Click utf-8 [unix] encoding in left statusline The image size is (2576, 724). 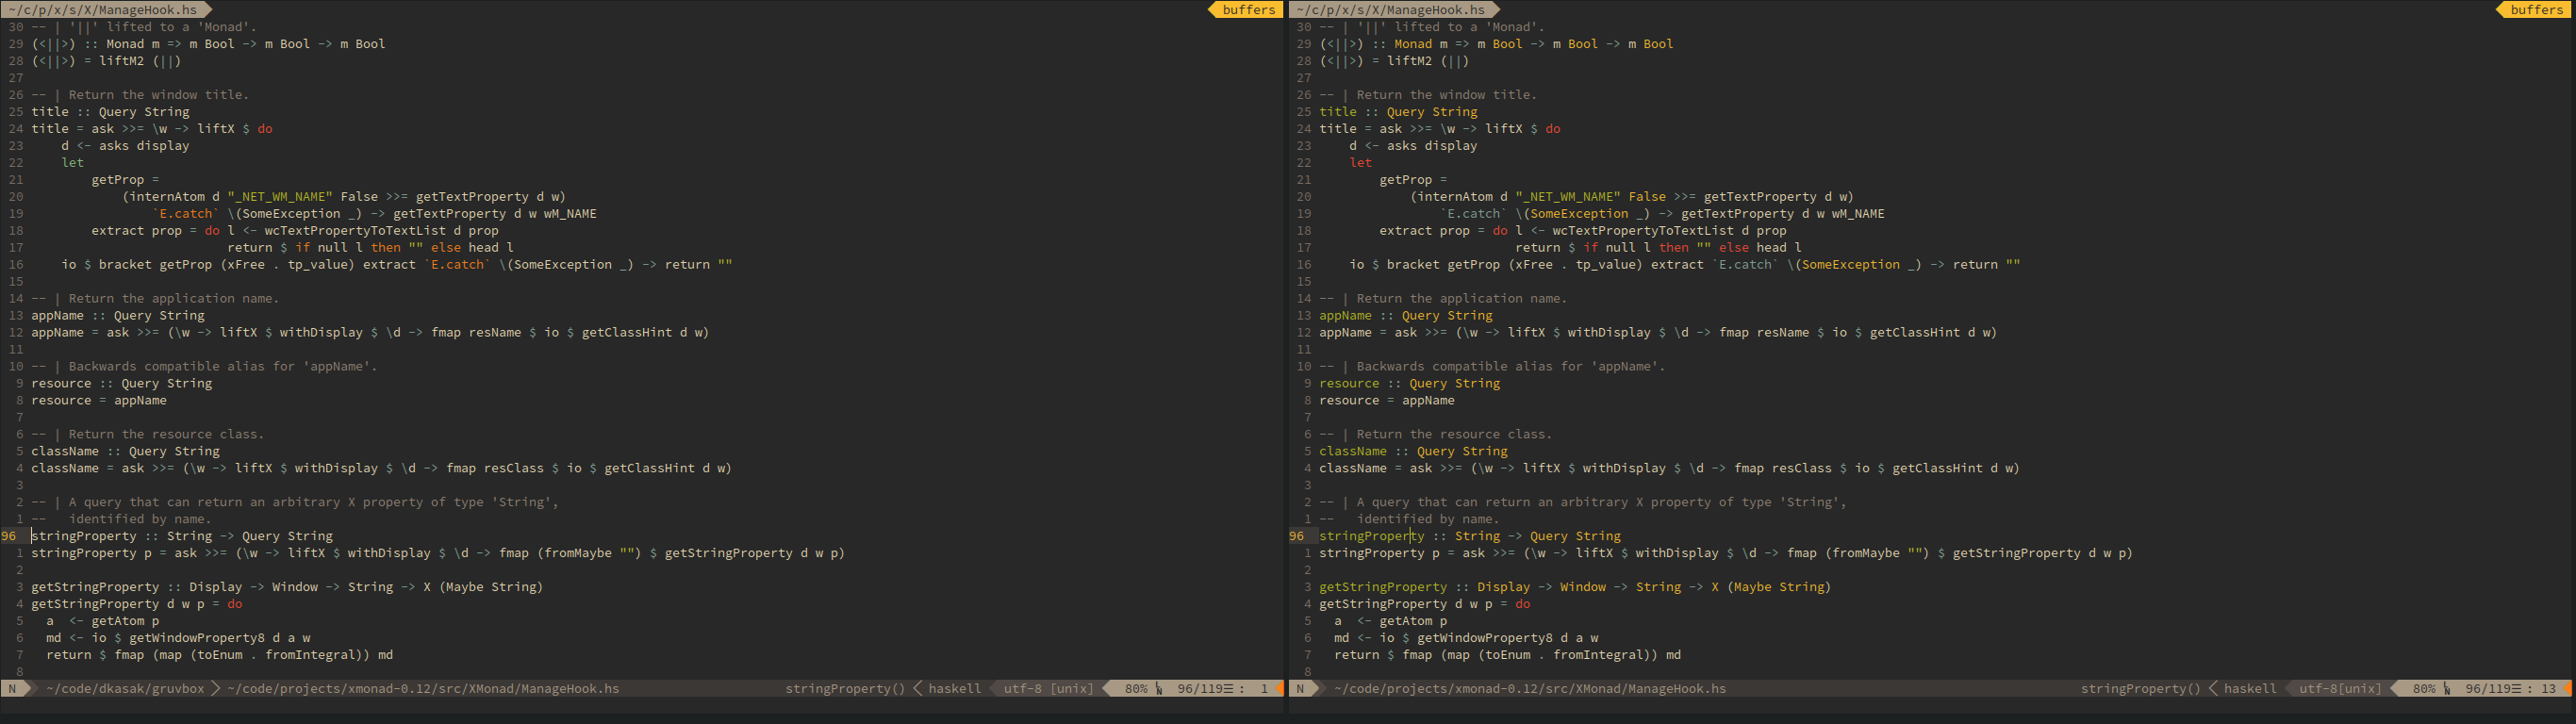coord(1048,688)
